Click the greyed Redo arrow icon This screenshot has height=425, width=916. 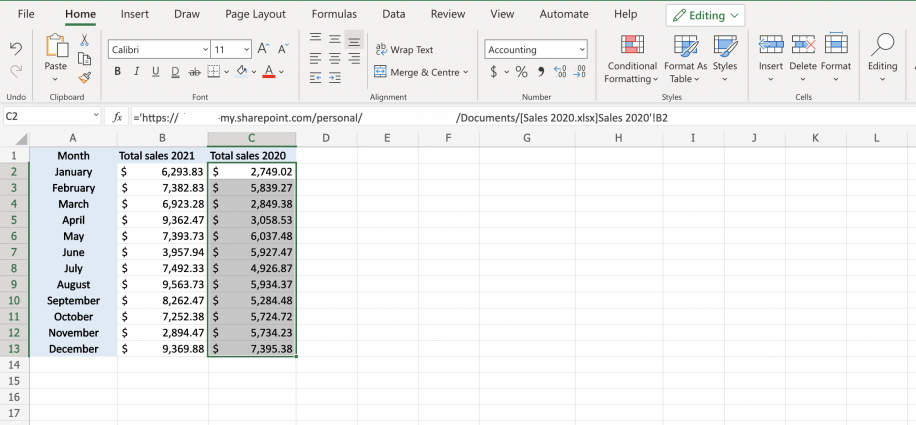(x=16, y=71)
